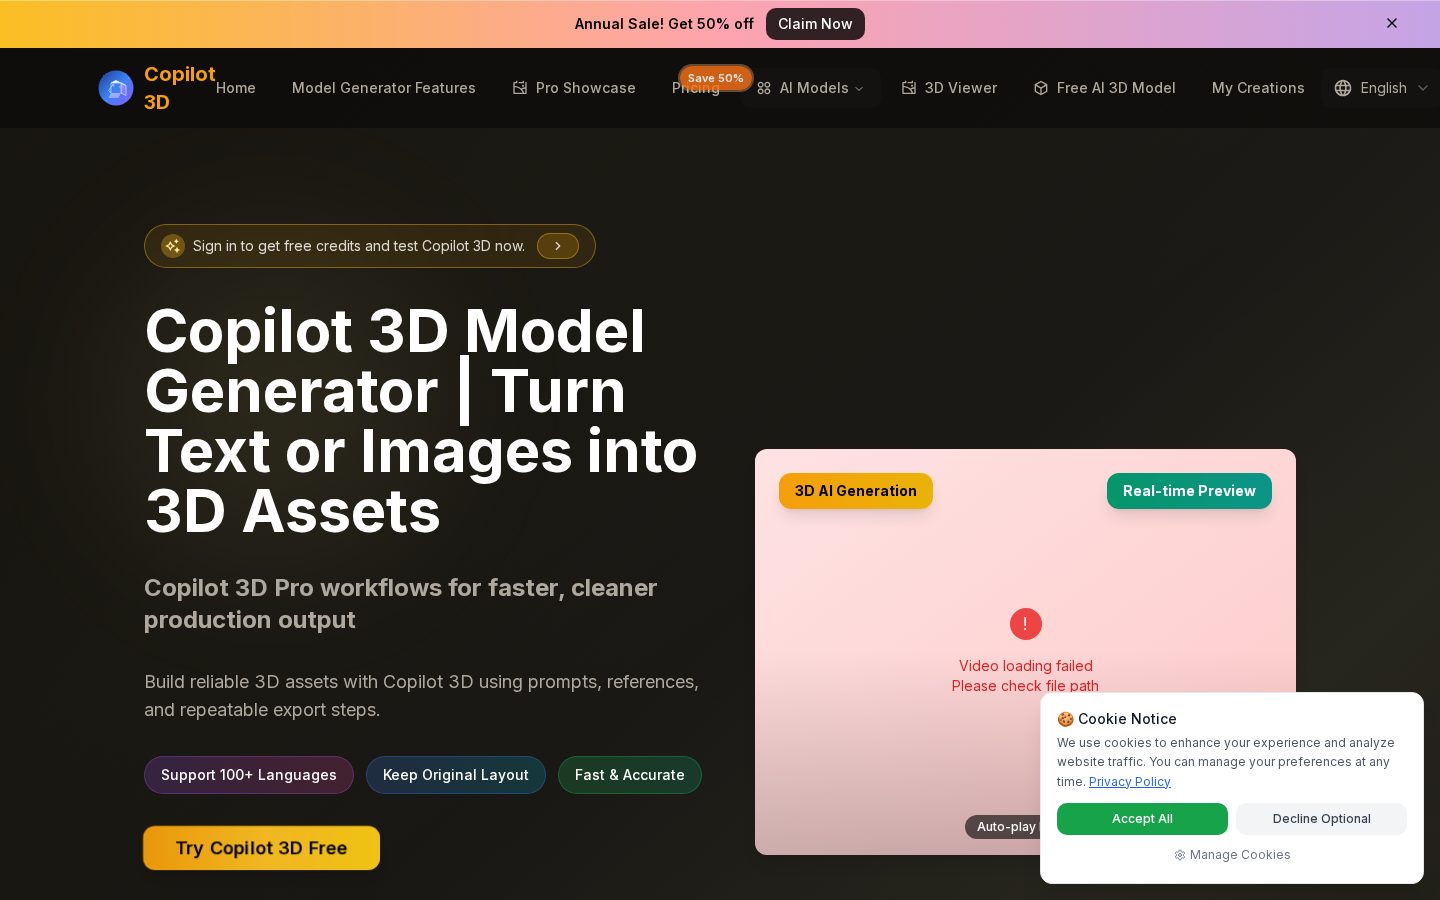Image resolution: width=1440 pixels, height=900 pixels.
Task: Click the Support 100+ Languages tag
Action: click(x=249, y=775)
